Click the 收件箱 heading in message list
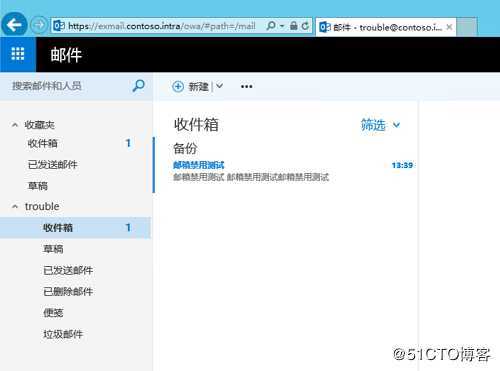The height and width of the screenshot is (371, 500). (x=196, y=125)
